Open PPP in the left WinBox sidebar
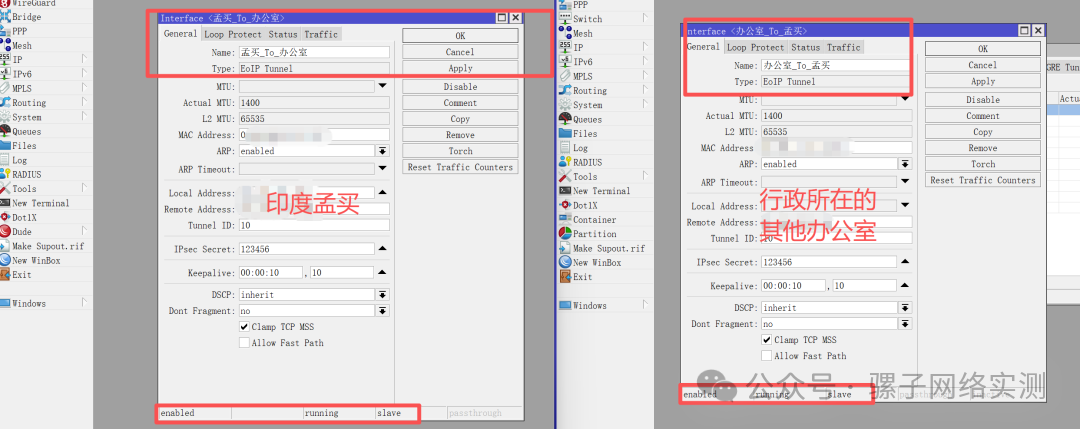1080x429 pixels. pyautogui.click(x=19, y=31)
